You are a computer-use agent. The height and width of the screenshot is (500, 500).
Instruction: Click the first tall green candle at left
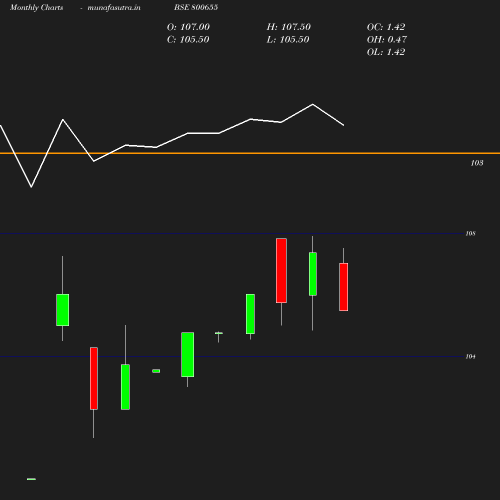[x=63, y=310]
